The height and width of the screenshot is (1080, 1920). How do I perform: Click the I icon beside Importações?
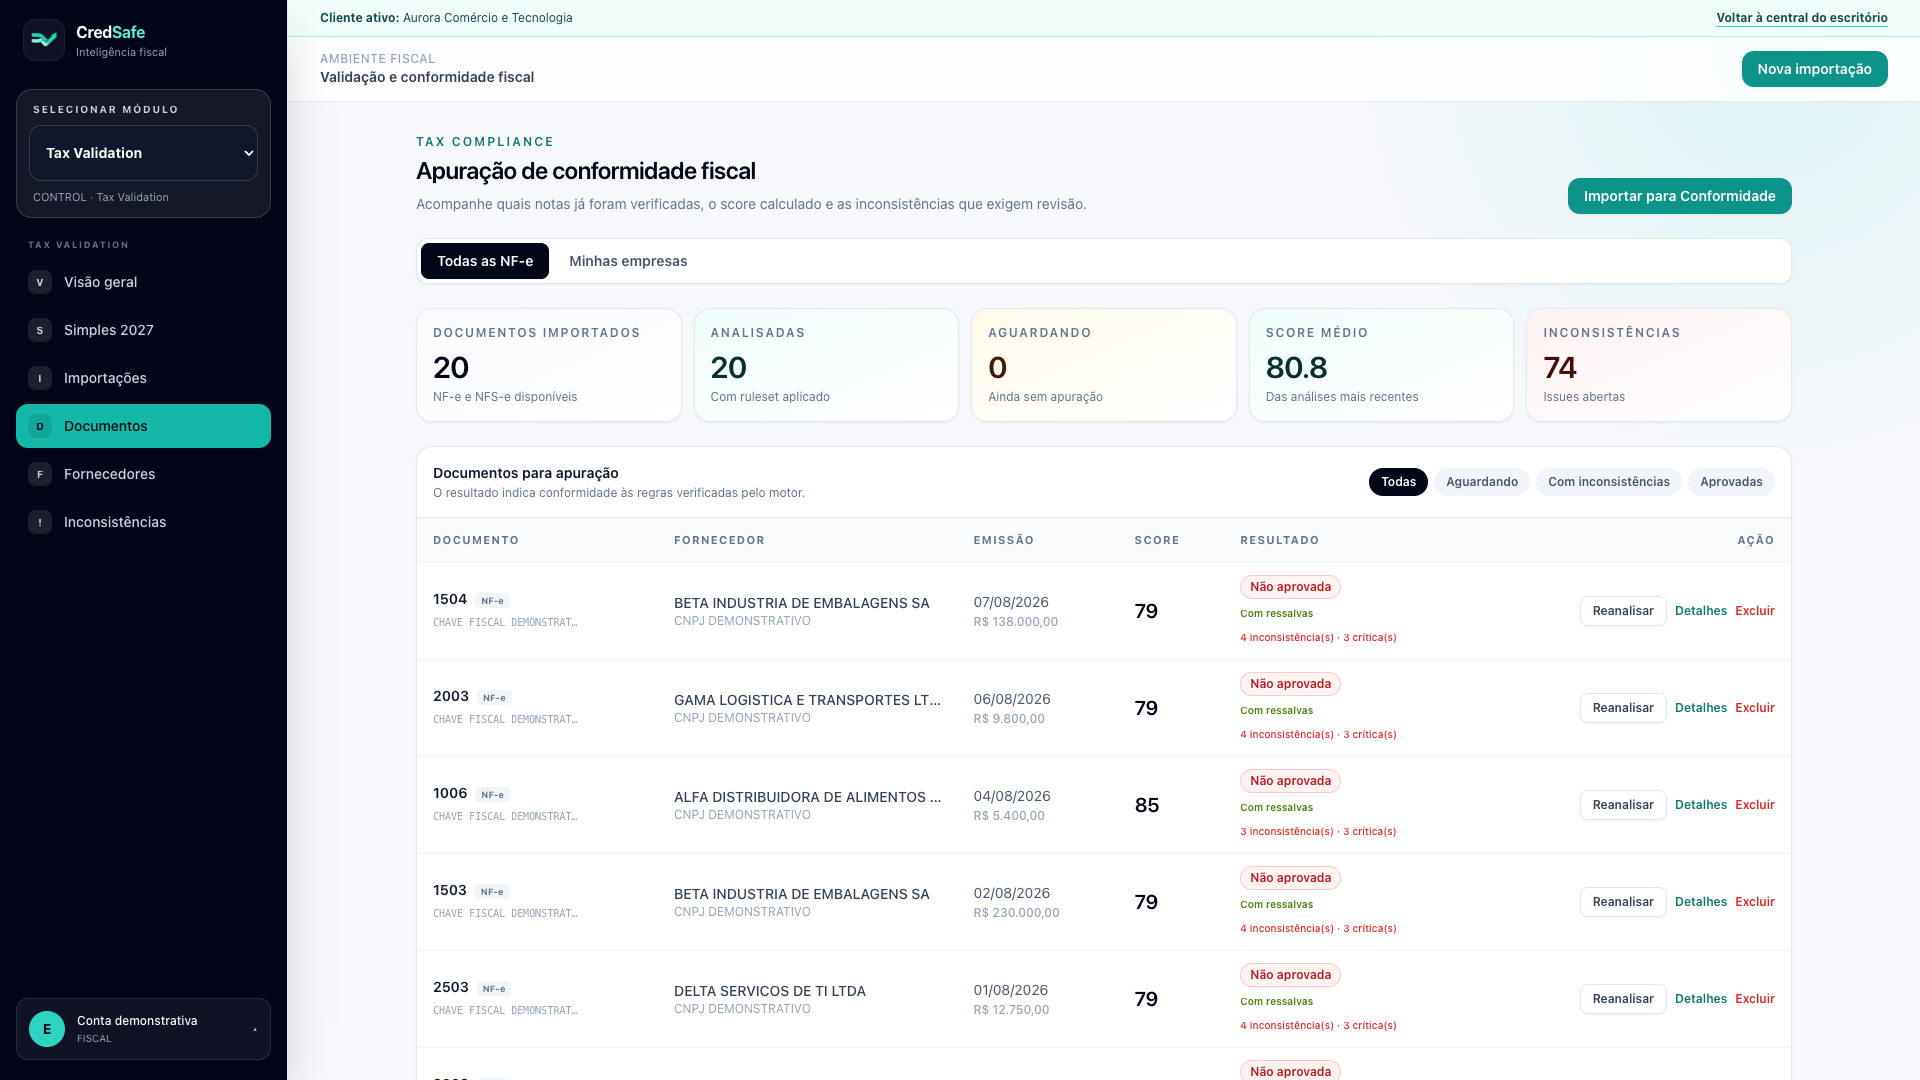40,378
